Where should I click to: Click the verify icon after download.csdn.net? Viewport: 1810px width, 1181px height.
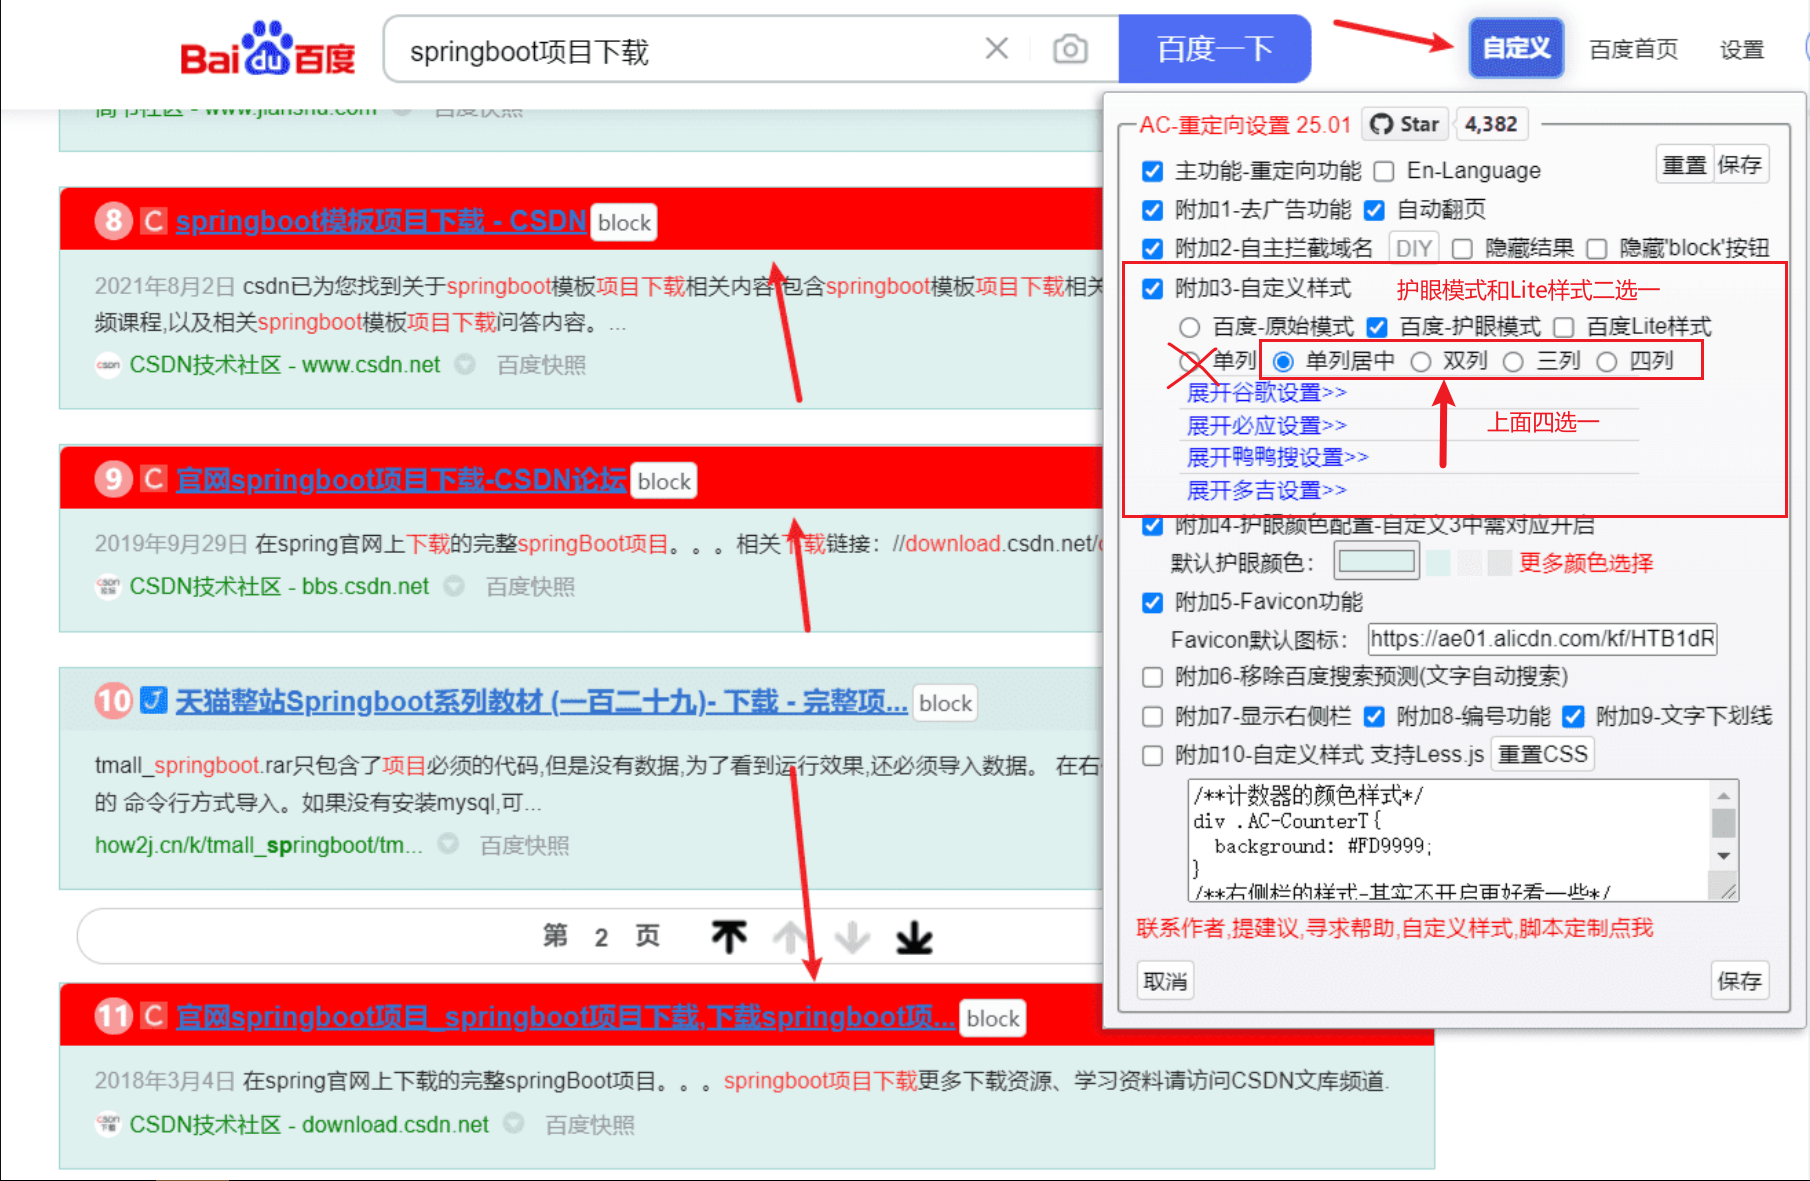pos(514,1123)
